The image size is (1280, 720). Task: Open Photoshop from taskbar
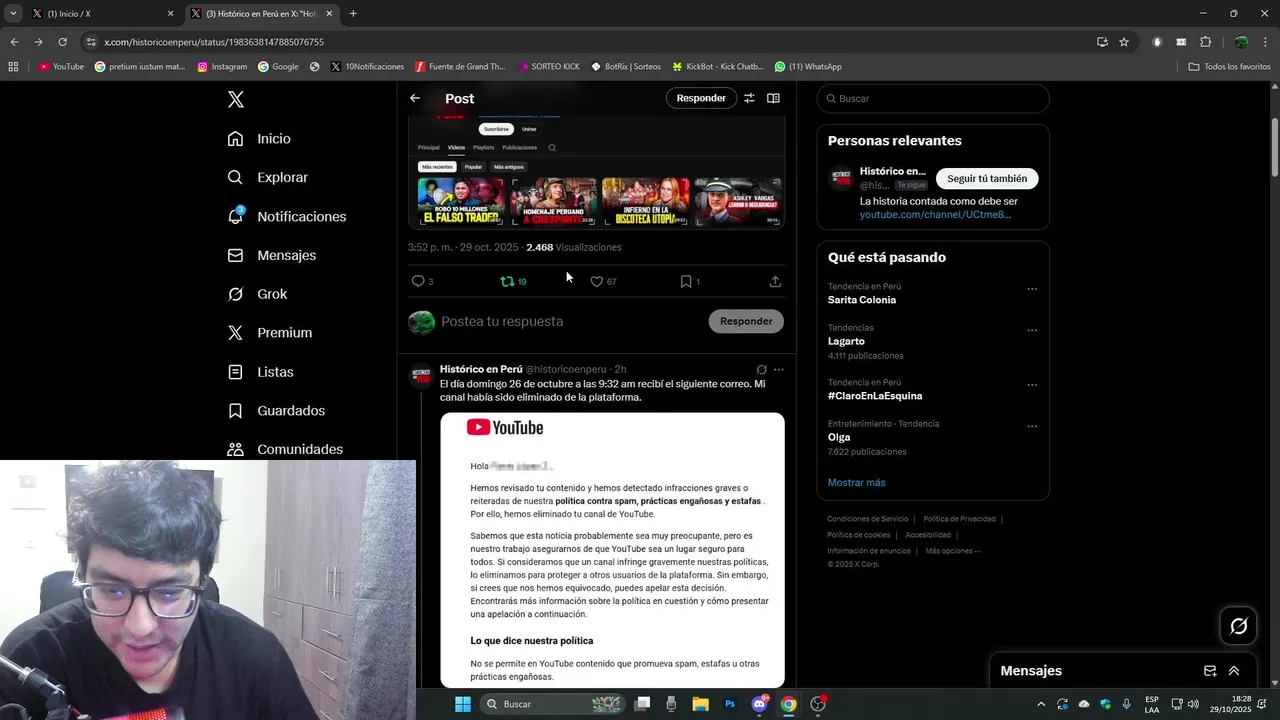(x=730, y=704)
